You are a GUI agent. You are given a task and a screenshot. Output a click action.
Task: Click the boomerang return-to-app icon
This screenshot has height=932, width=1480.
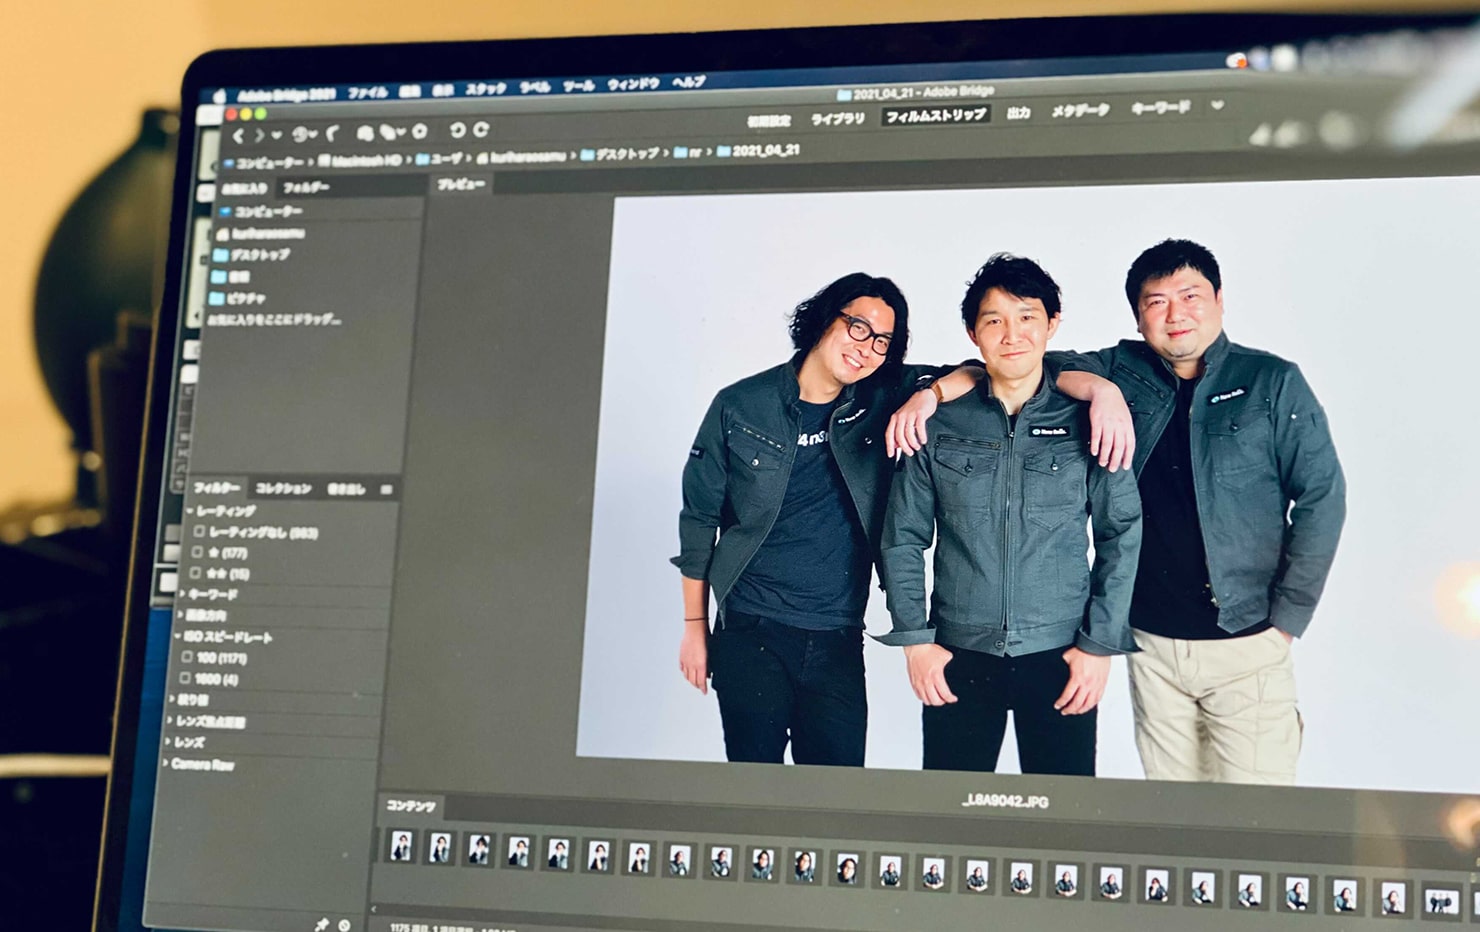333,133
